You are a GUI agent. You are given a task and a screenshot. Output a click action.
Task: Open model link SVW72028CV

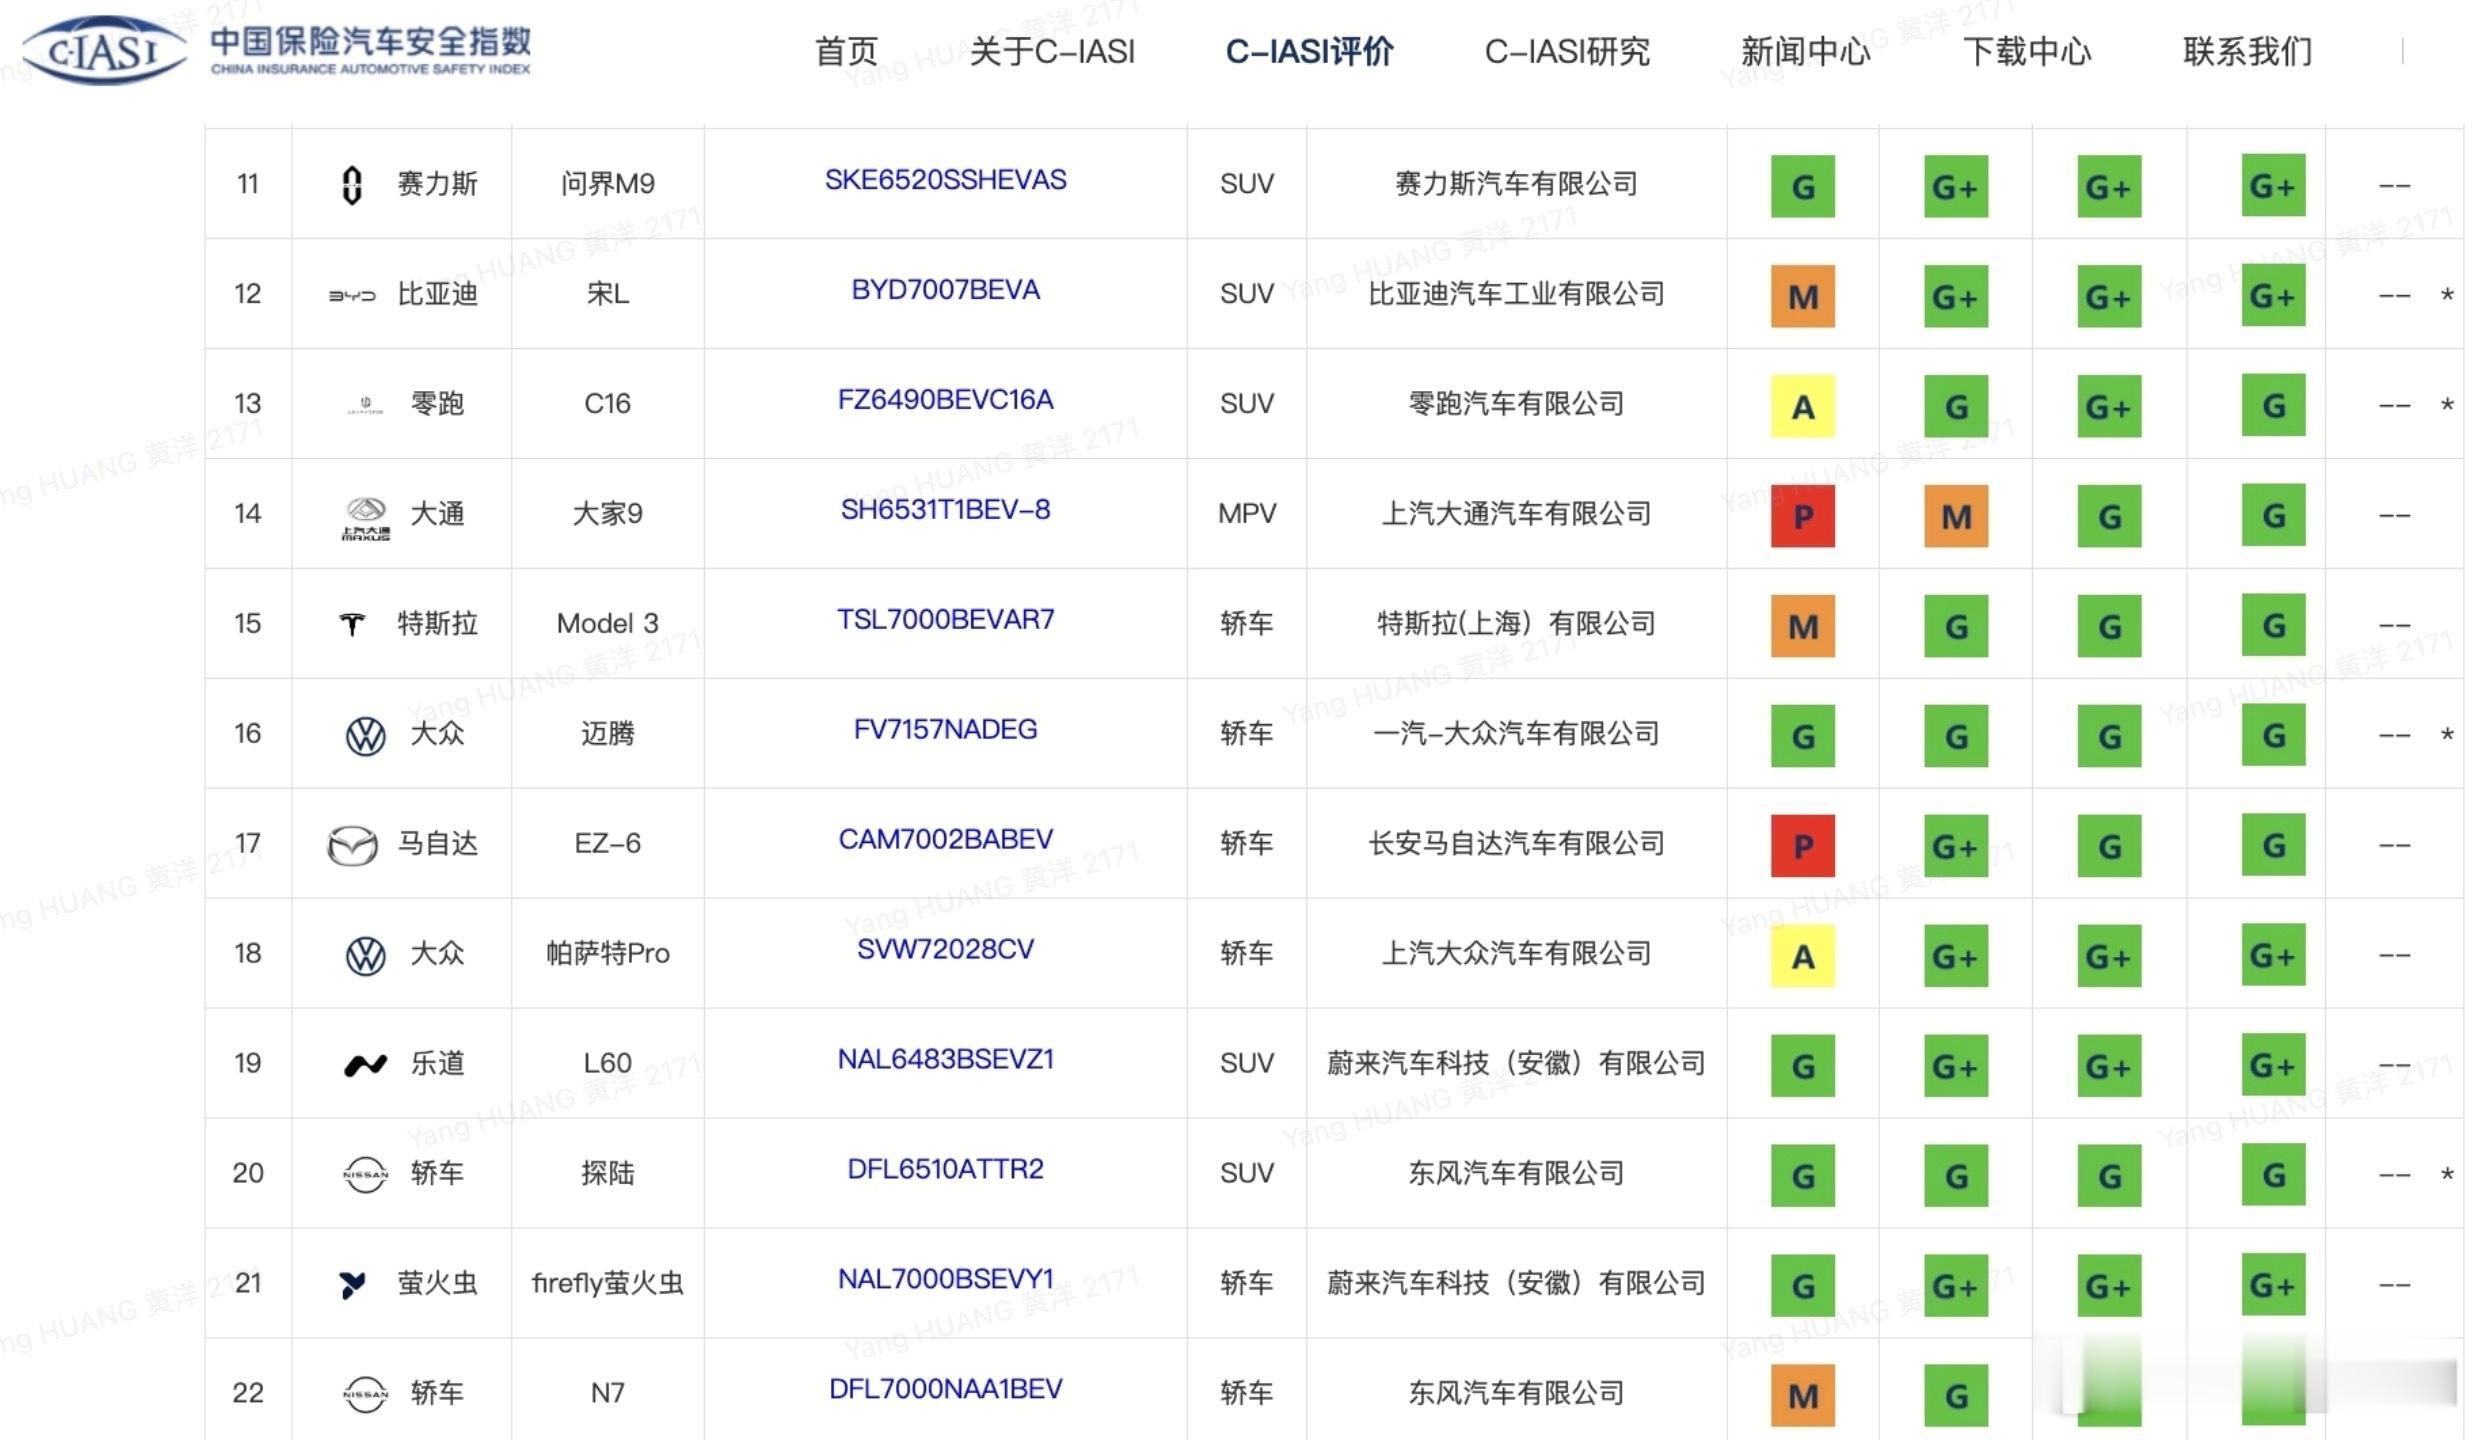(x=945, y=950)
